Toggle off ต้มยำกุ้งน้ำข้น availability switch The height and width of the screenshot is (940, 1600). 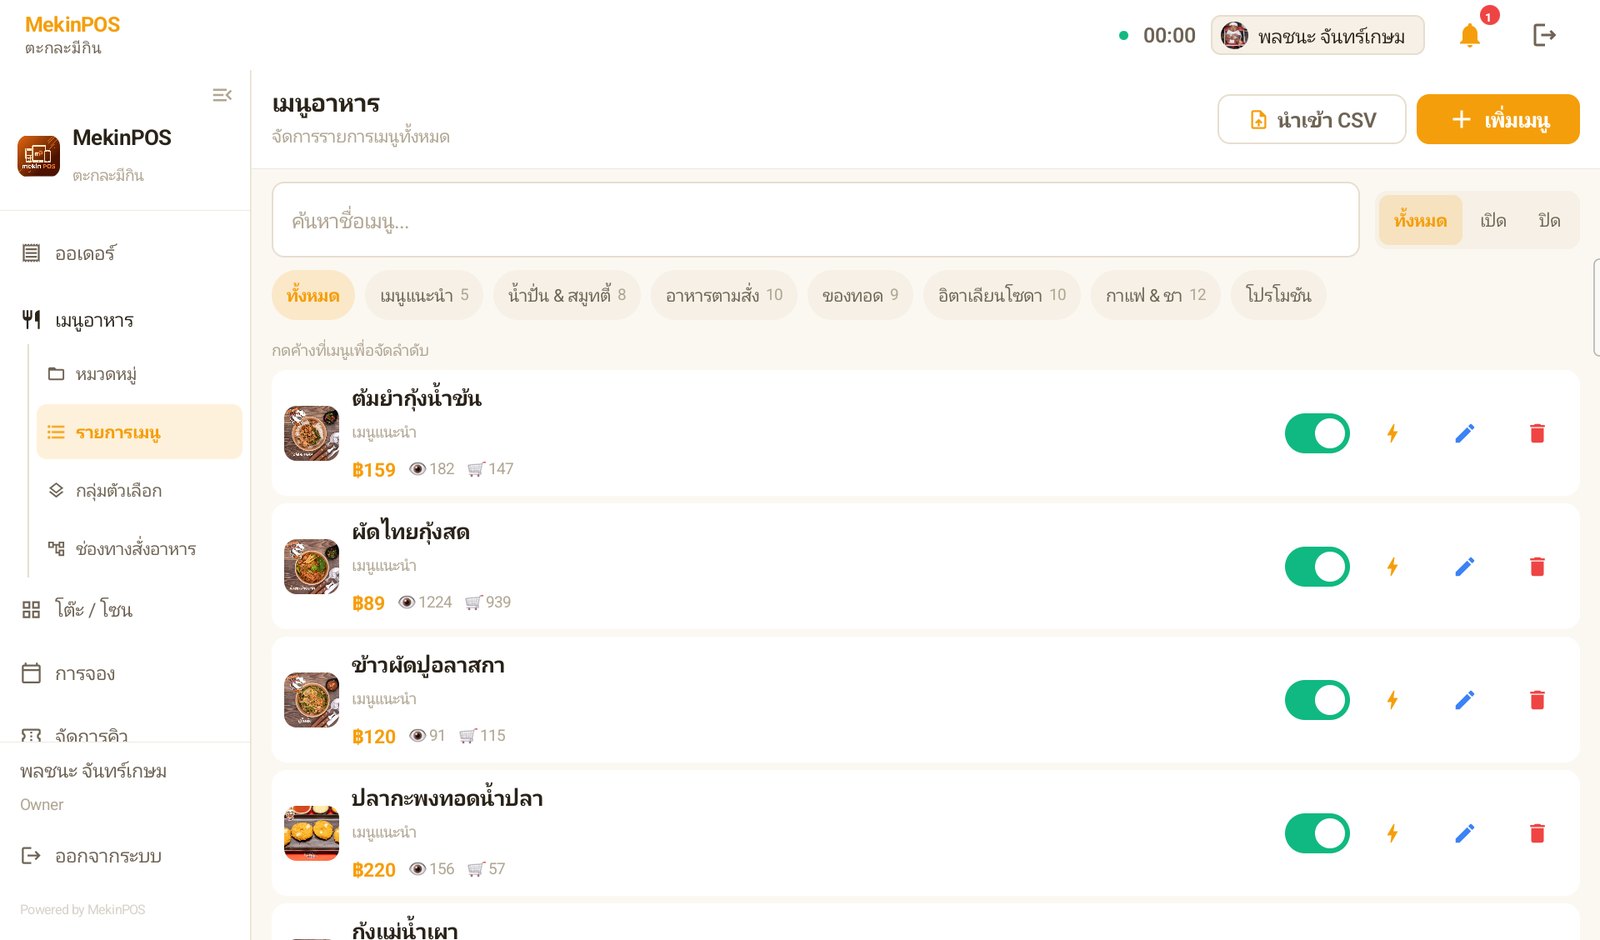1317,433
